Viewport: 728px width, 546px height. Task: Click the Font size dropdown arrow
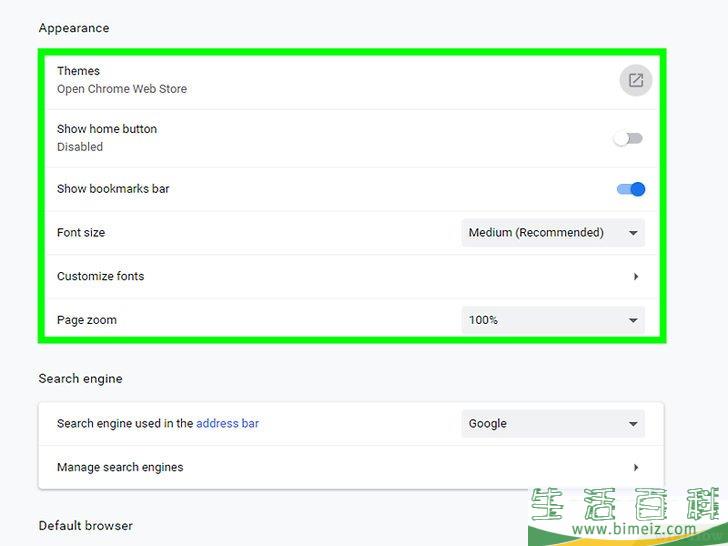(633, 233)
